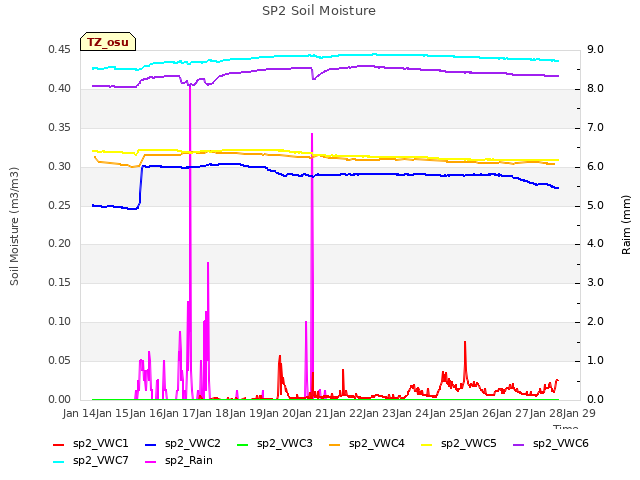Click the purple sp2_VWC6 legend swatch
The image size is (640, 480).
519,444
